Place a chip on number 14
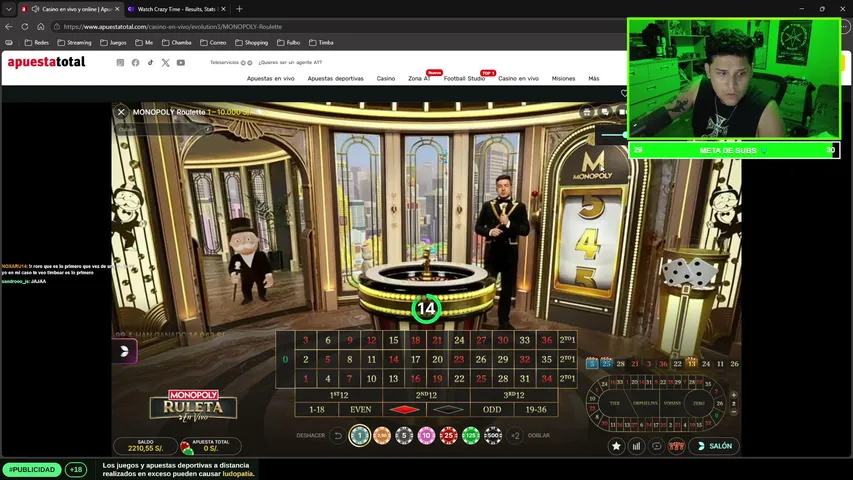Viewport: 853px width, 480px height. click(393, 359)
